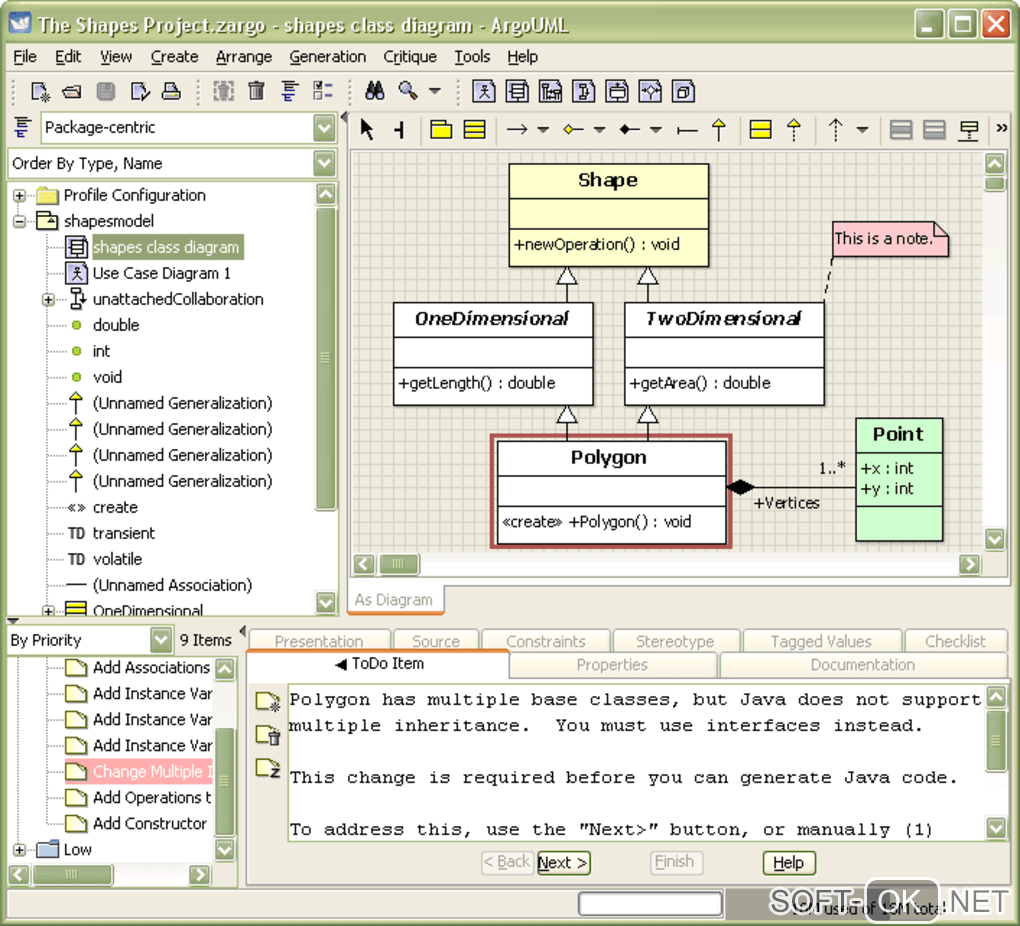Image resolution: width=1020 pixels, height=926 pixels.
Task: Collapse the shapesmodel tree node
Action: pos(20,221)
